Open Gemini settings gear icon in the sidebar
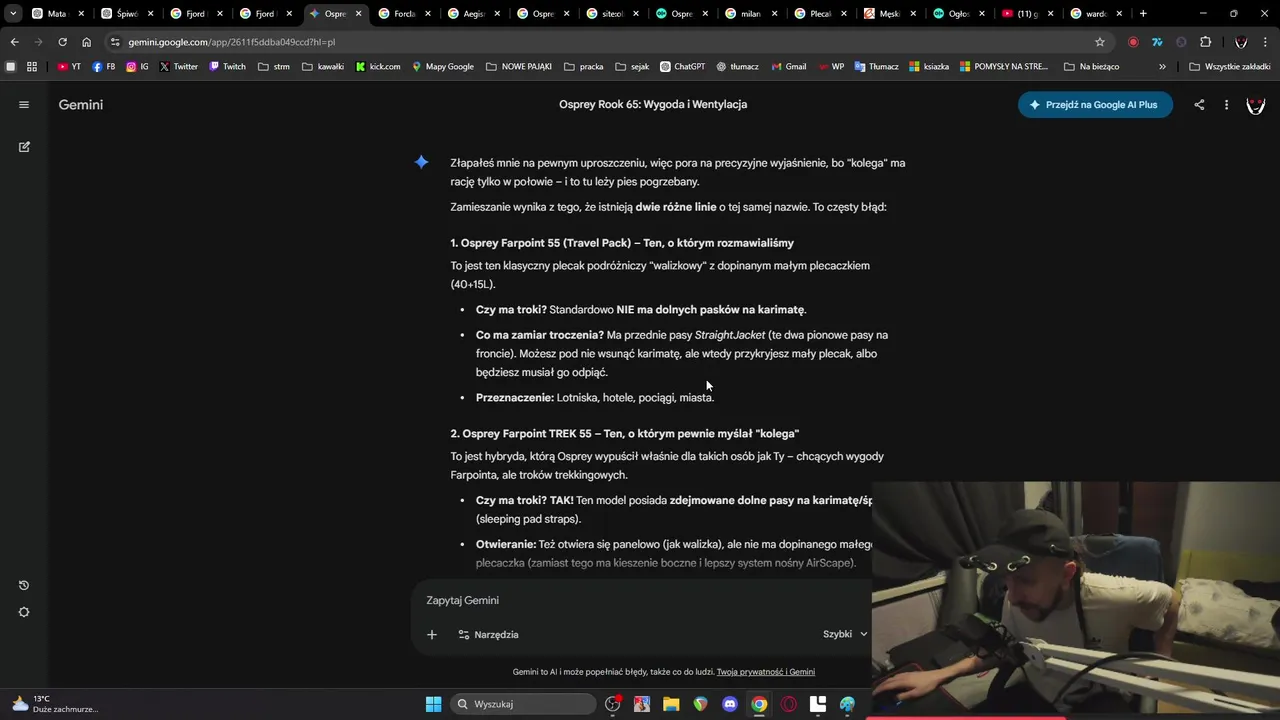 24,612
